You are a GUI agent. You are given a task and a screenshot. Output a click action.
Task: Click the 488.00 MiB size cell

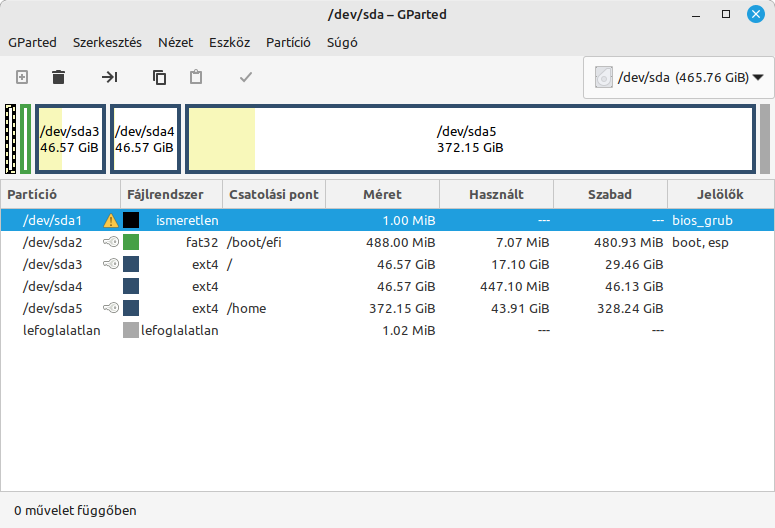[401, 242]
